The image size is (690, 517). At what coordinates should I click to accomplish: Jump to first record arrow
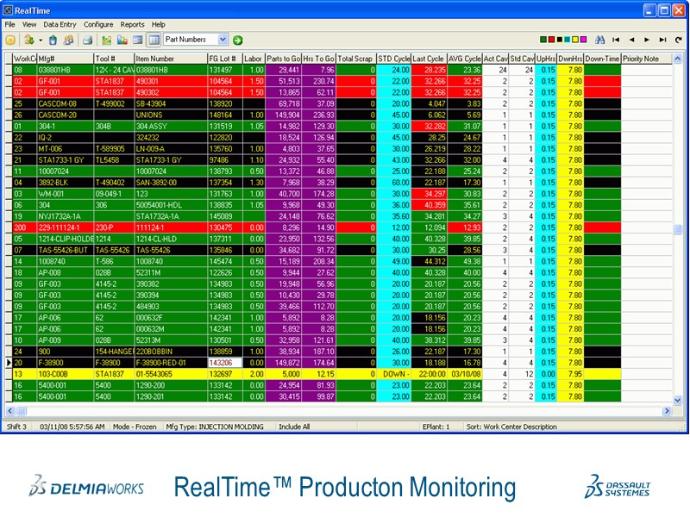pyautogui.click(x=616, y=40)
